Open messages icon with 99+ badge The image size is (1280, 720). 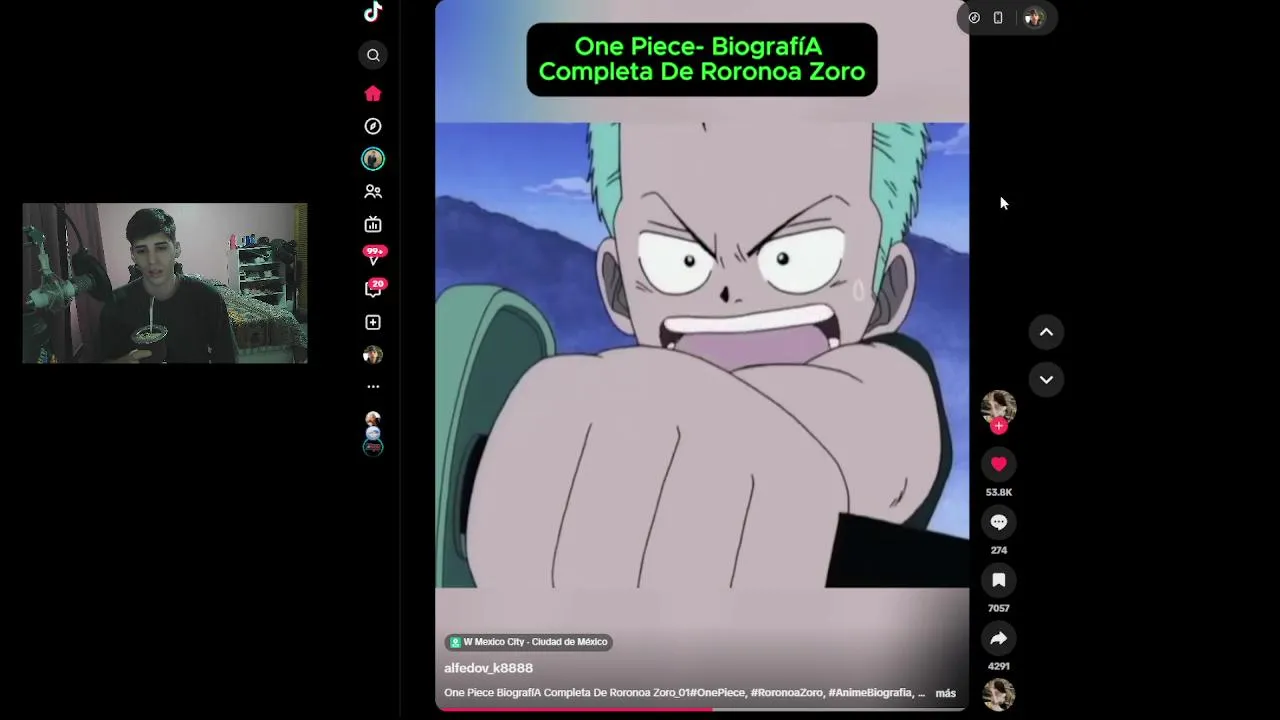click(374, 256)
